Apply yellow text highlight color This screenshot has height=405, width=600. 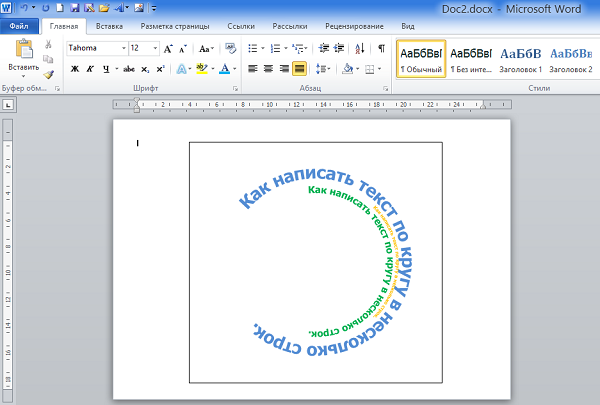click(202, 69)
